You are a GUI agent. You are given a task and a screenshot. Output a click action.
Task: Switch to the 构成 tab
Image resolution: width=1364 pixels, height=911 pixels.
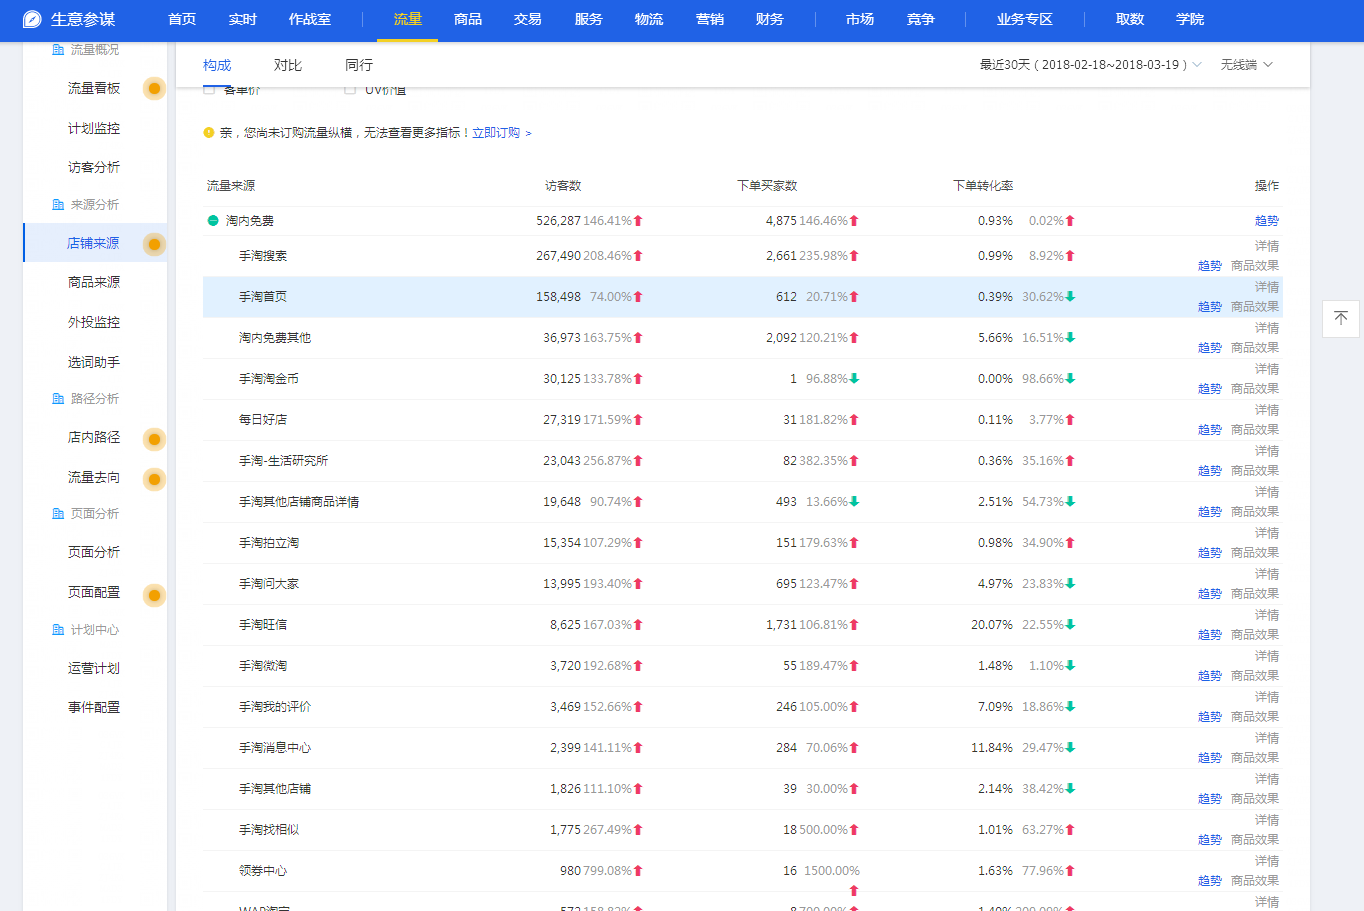217,65
